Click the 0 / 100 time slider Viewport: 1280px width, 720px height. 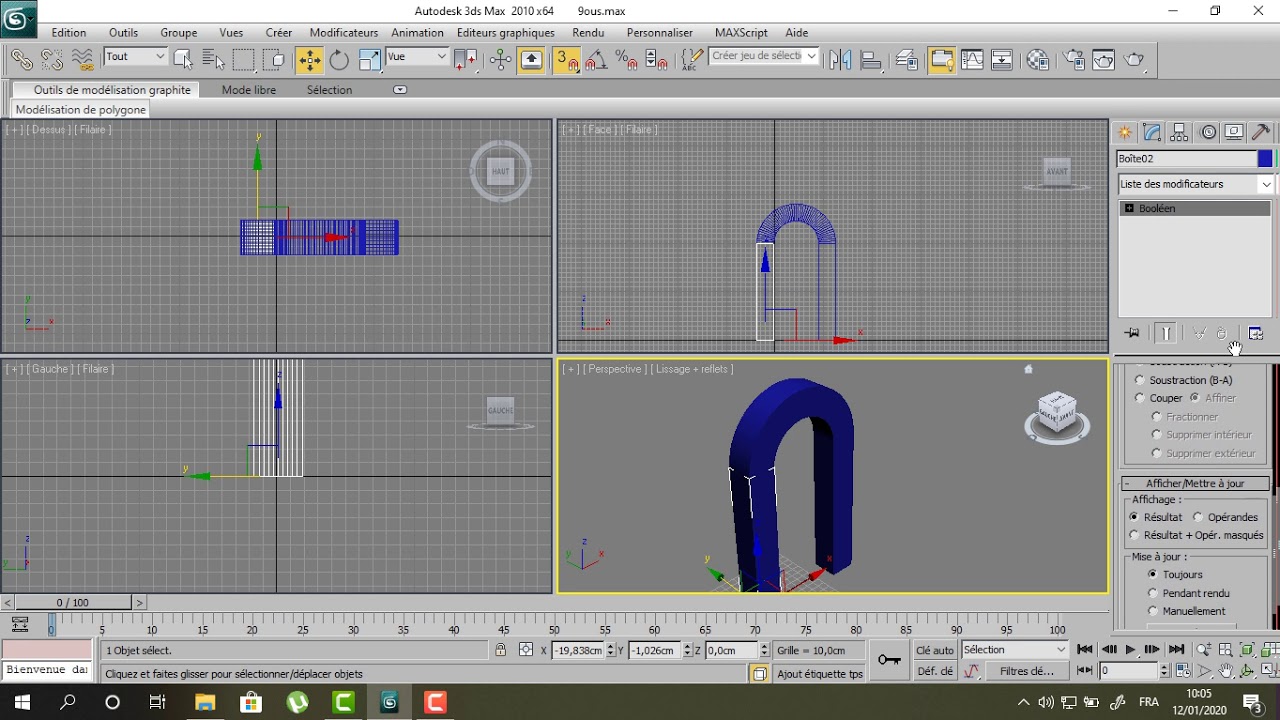72,603
